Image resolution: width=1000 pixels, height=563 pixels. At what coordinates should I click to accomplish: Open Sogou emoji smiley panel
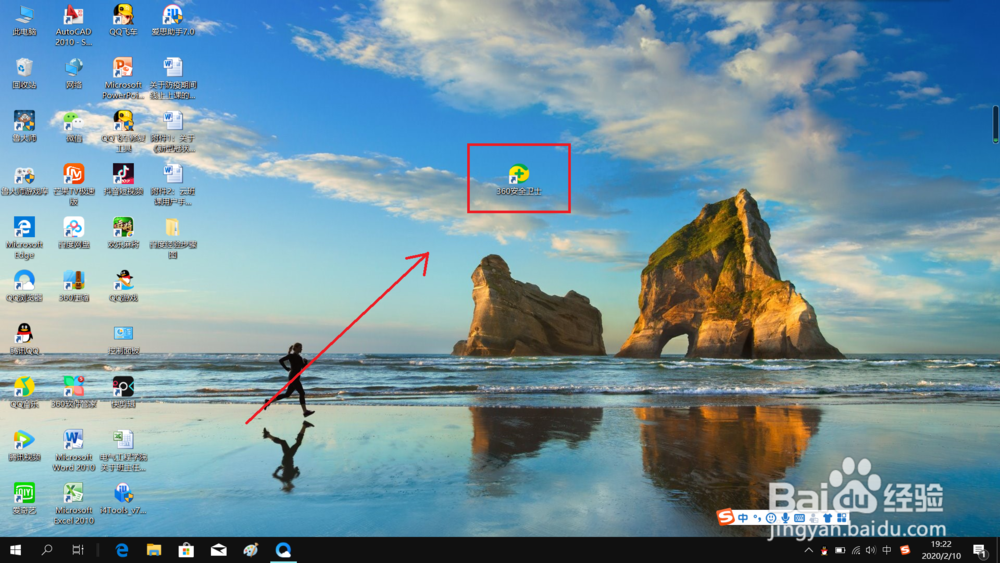point(771,518)
